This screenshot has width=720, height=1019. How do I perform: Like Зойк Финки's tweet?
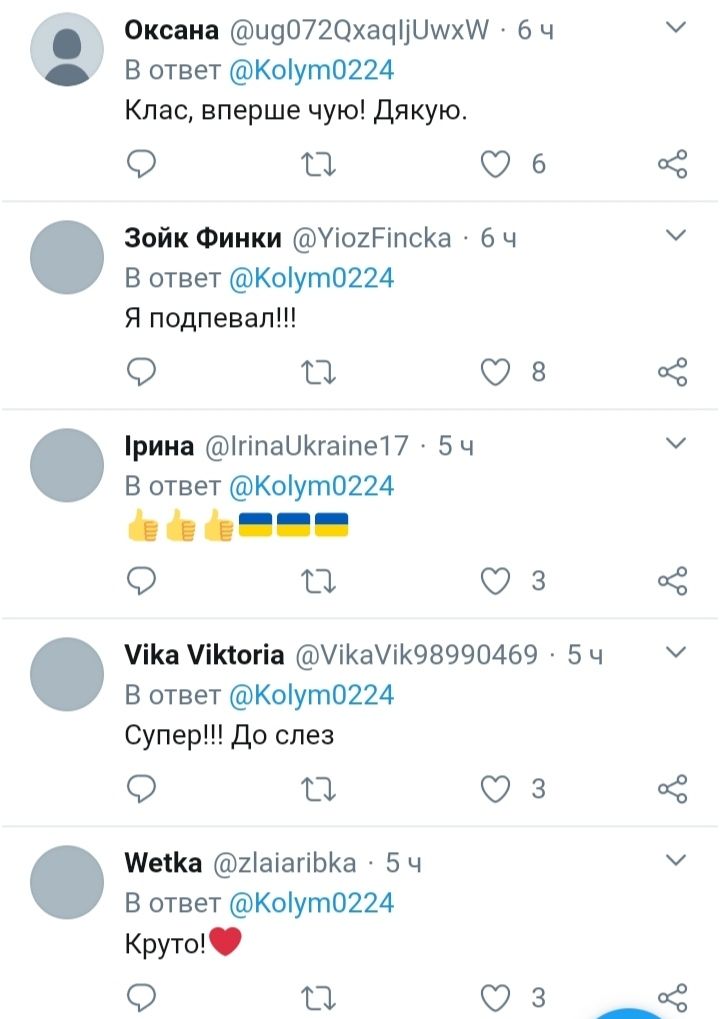[x=496, y=372]
